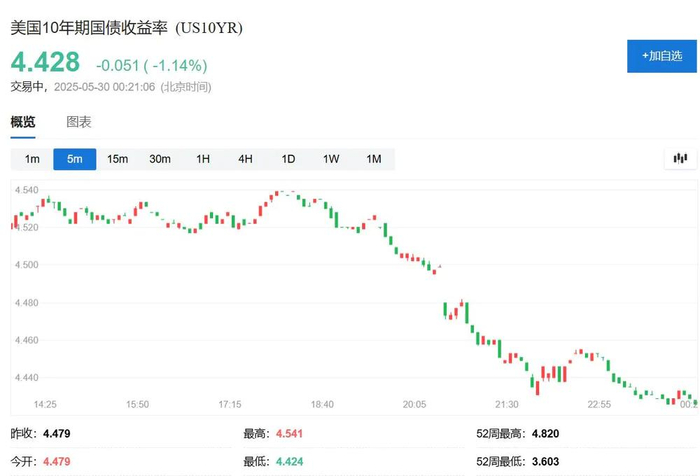
Task: Switch chart to 1D interval
Action: pyautogui.click(x=288, y=159)
